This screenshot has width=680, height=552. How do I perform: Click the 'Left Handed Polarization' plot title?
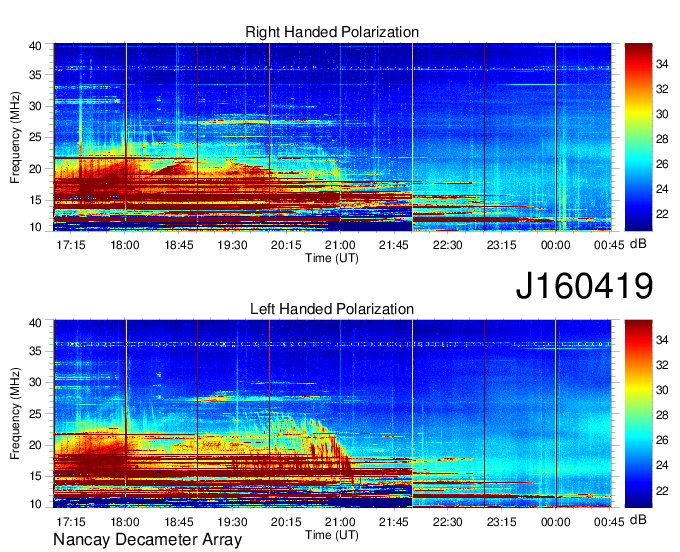[332, 309]
